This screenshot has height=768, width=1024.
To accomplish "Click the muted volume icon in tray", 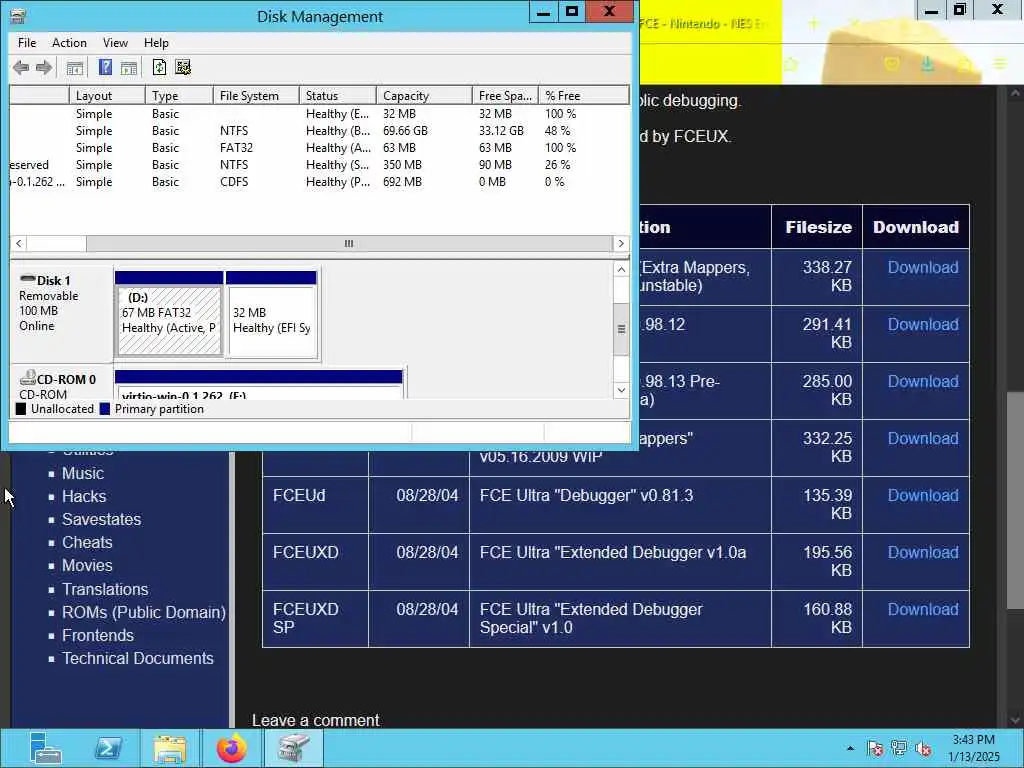I will point(923,748).
